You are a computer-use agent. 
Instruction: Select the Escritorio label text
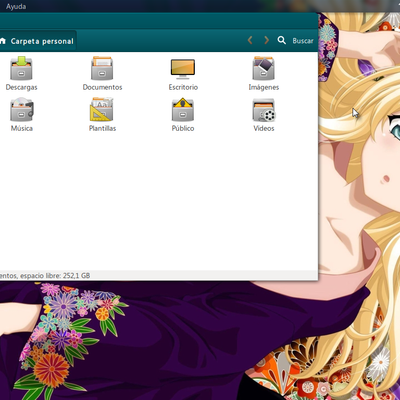click(x=183, y=87)
